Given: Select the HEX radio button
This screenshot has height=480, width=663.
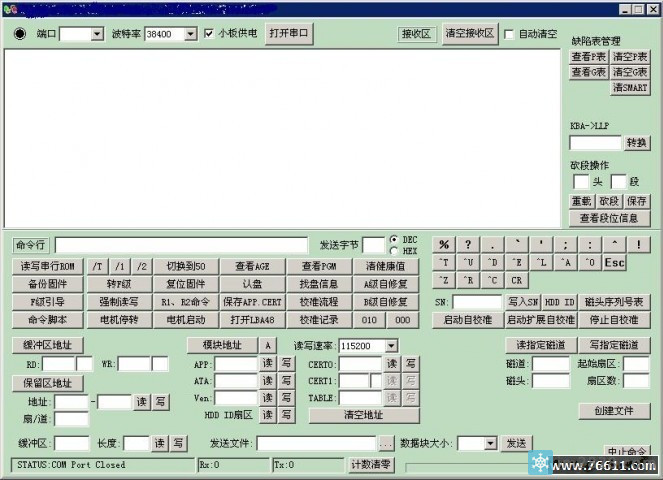Looking at the screenshot, I should pyautogui.click(x=393, y=251).
